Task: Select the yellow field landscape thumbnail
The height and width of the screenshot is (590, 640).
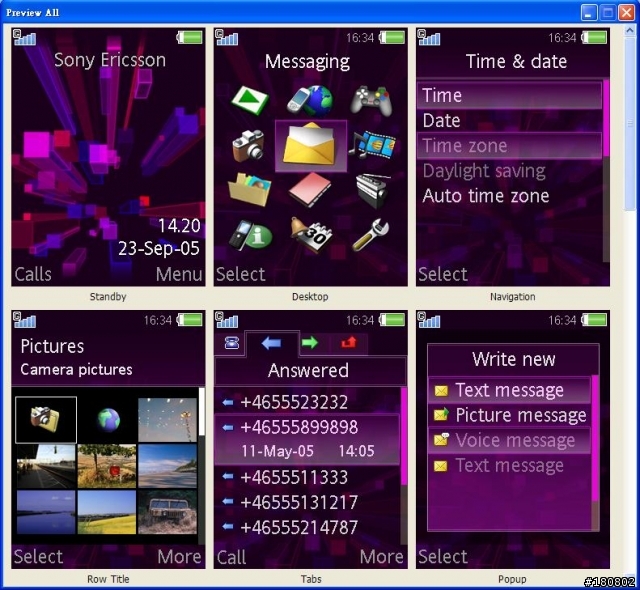Action: [107, 512]
